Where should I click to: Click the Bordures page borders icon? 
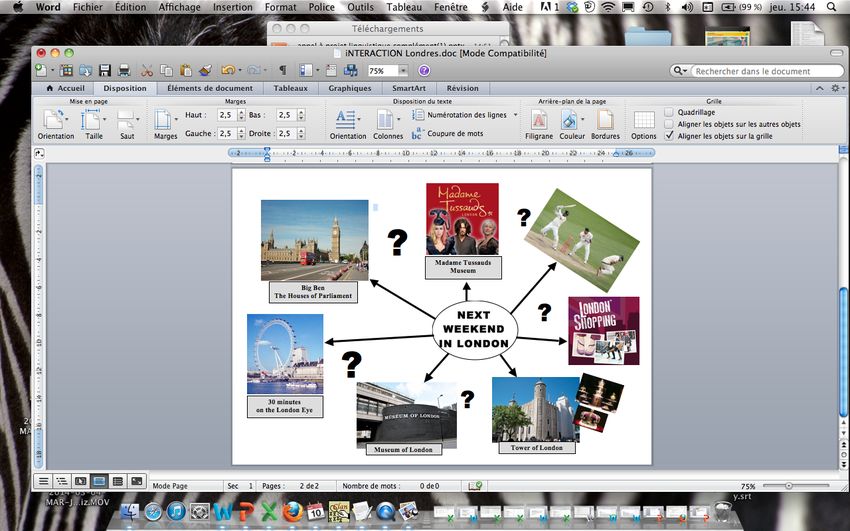click(605, 120)
